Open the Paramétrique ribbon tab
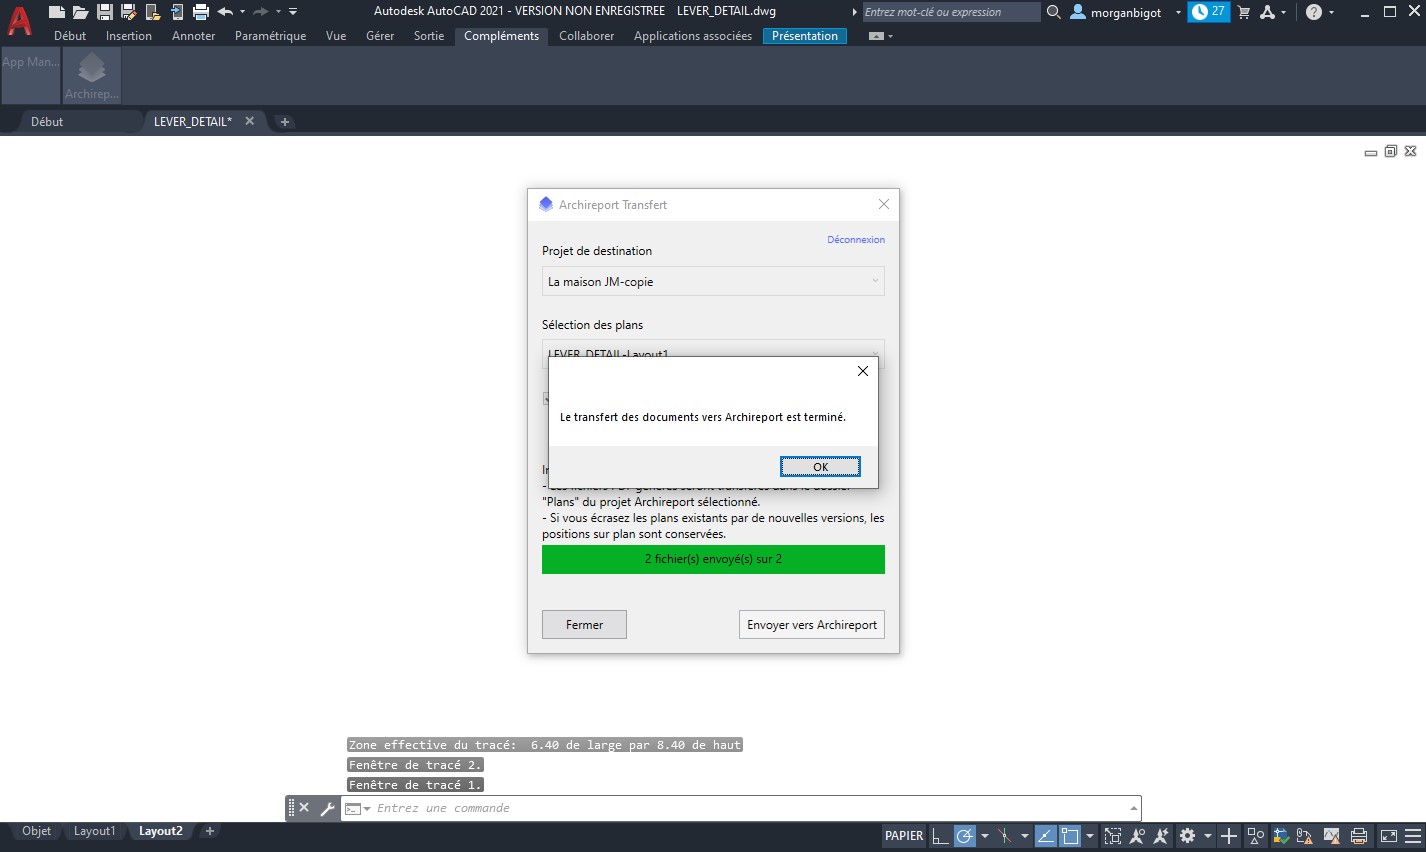The image size is (1426, 852). click(x=270, y=36)
